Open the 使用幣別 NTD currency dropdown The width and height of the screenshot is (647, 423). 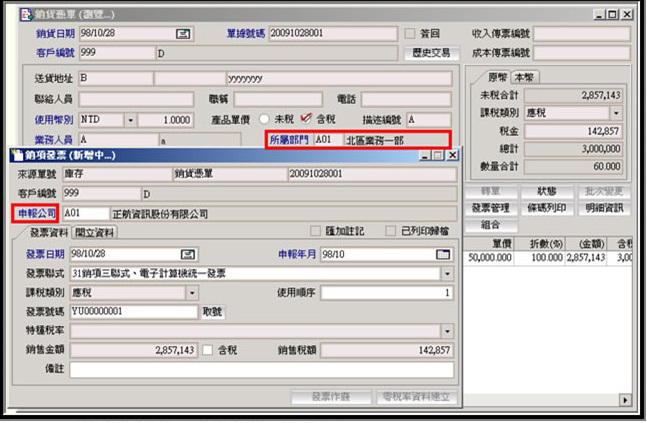(x=130, y=120)
